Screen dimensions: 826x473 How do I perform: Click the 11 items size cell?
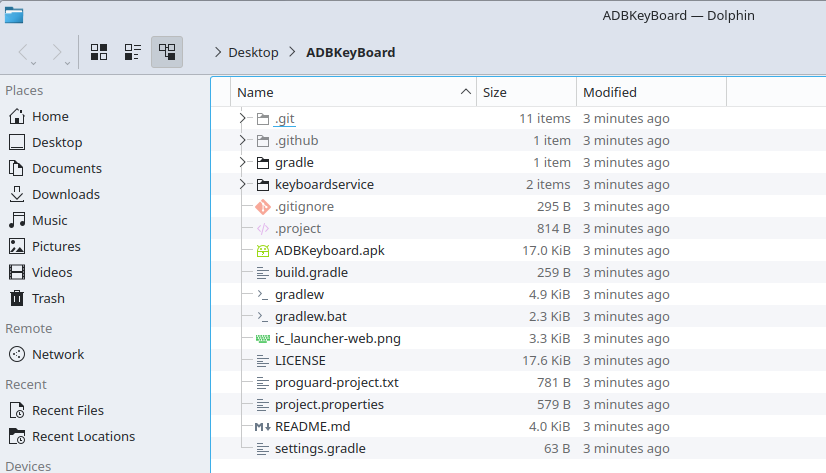click(x=545, y=119)
